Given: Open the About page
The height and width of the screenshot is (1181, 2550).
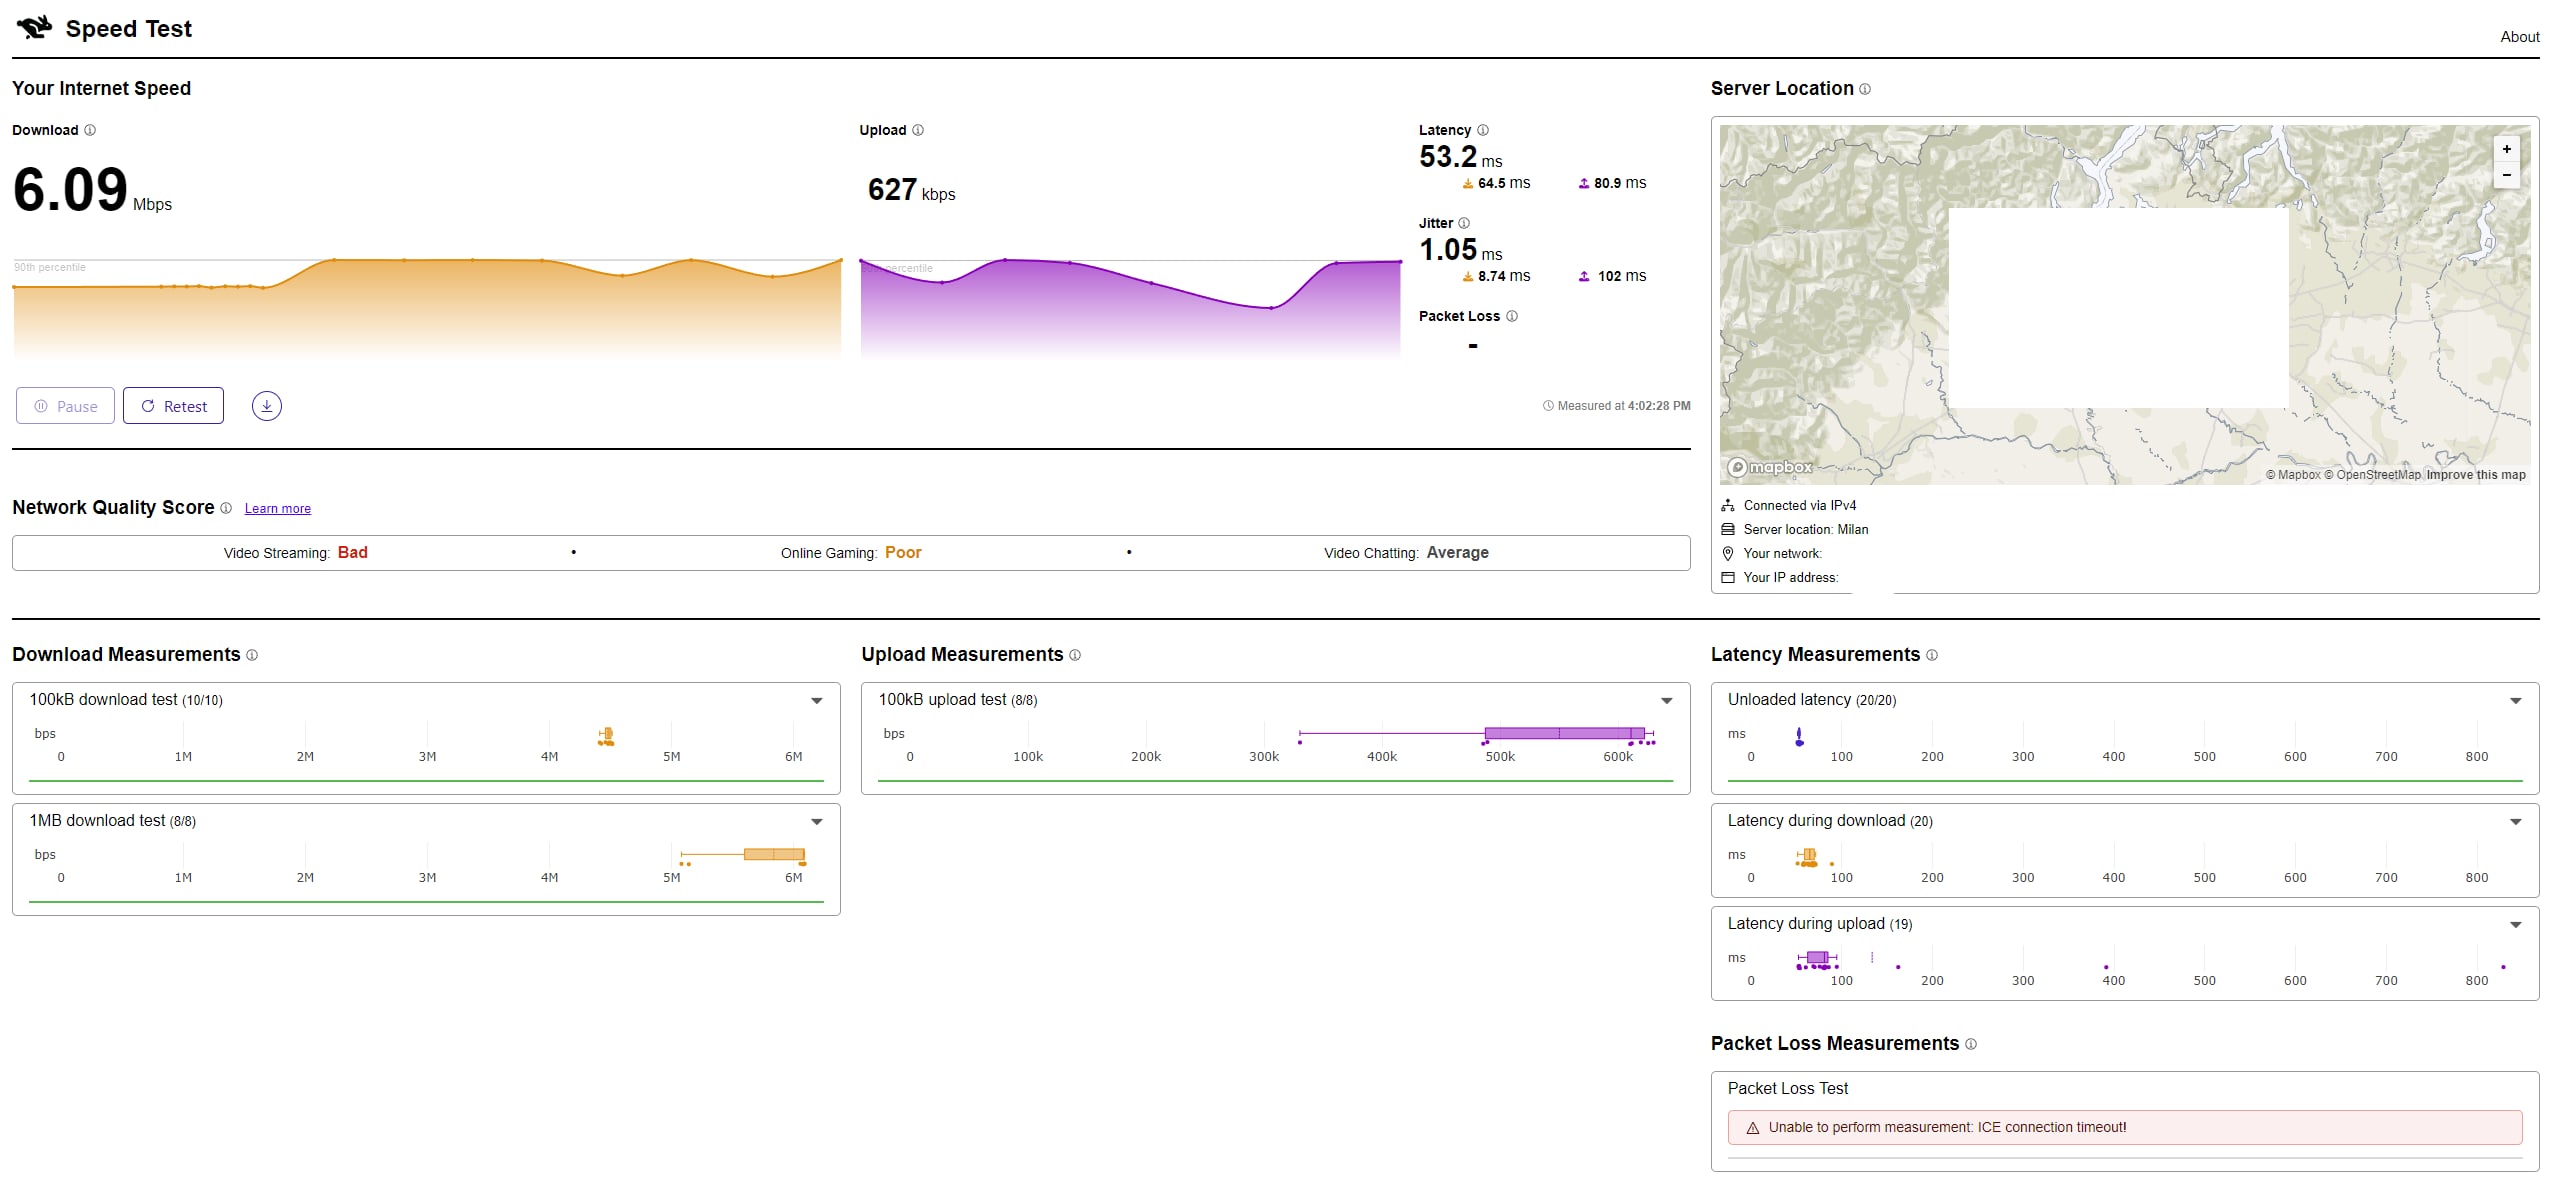Looking at the screenshot, I should point(2519,37).
